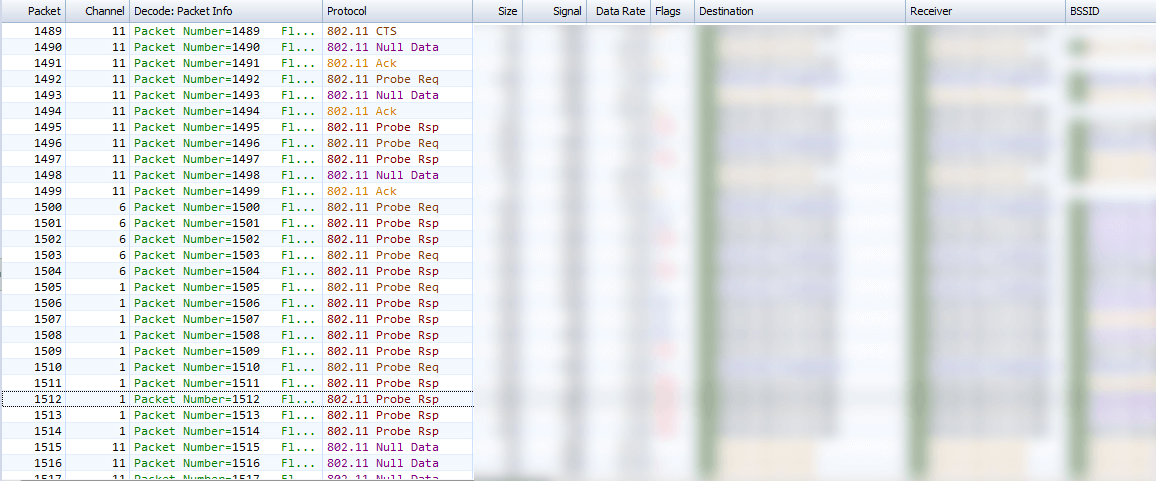
Task: Click the Signal column header
Action: [x=554, y=11]
